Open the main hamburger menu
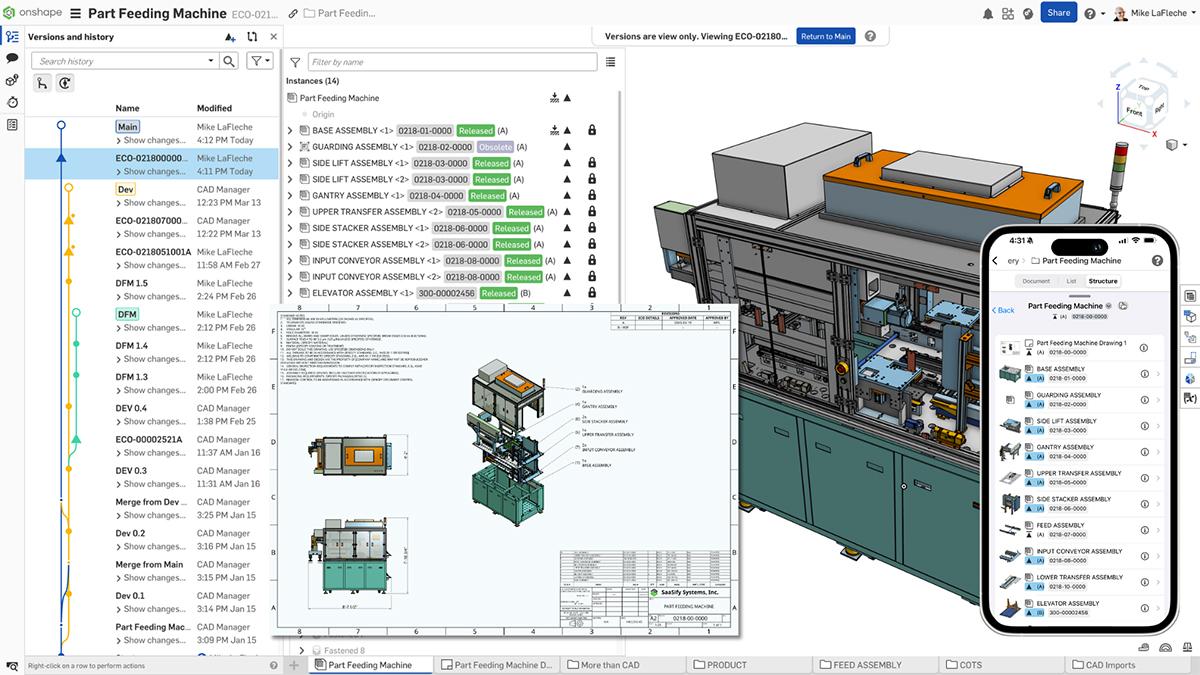The image size is (1200, 675). point(74,14)
